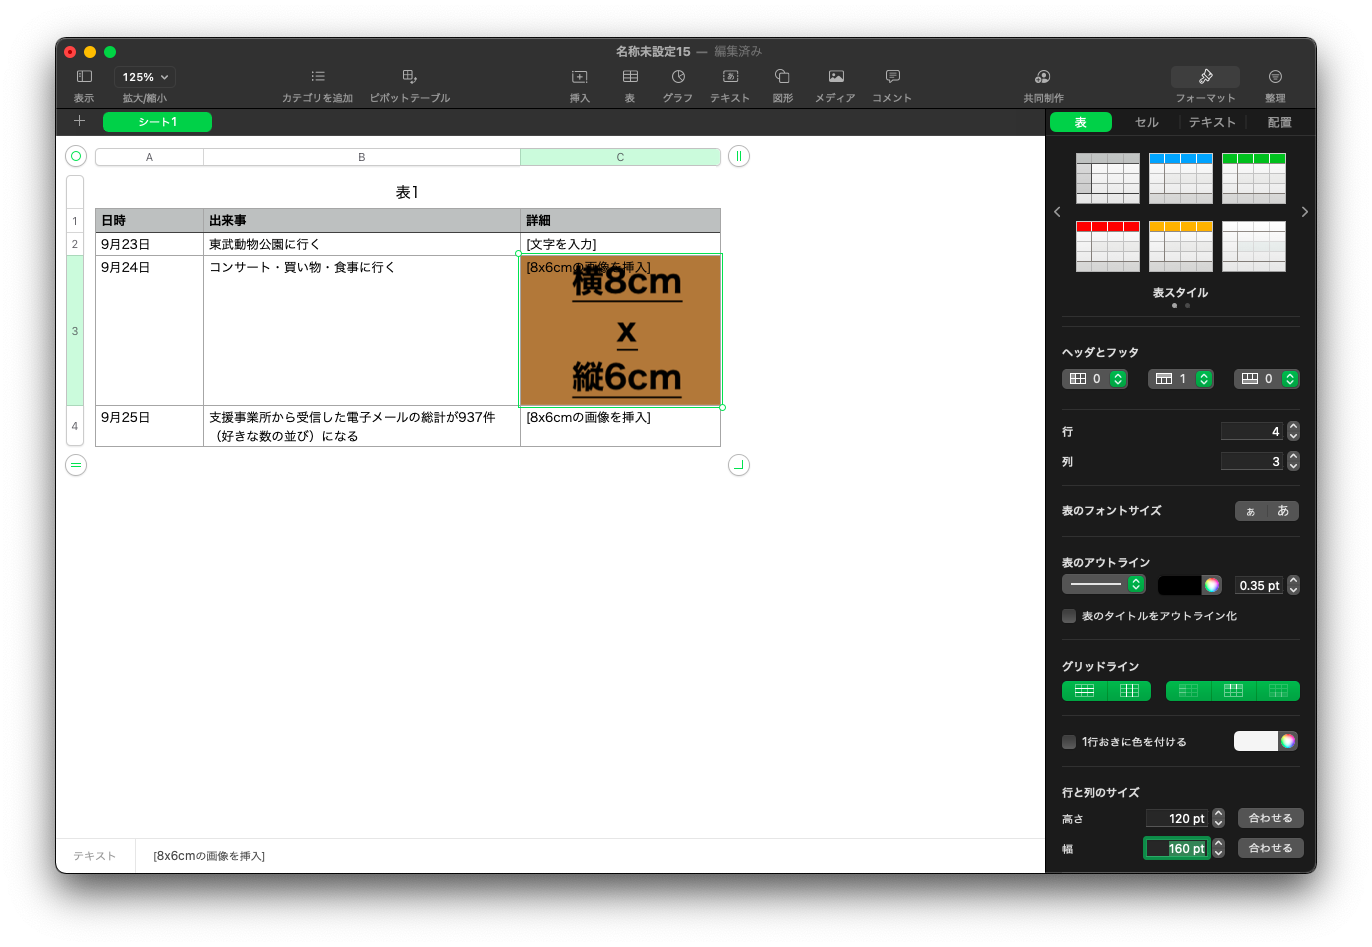Click the Add Category (カテゴリを追加) icon
This screenshot has width=1372, height=947.
(317, 77)
